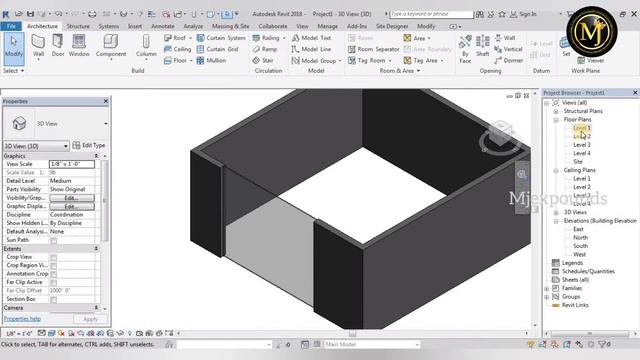Screen dimensions: 640x360
Task: Select the Model Group tool
Action: [x=316, y=60]
